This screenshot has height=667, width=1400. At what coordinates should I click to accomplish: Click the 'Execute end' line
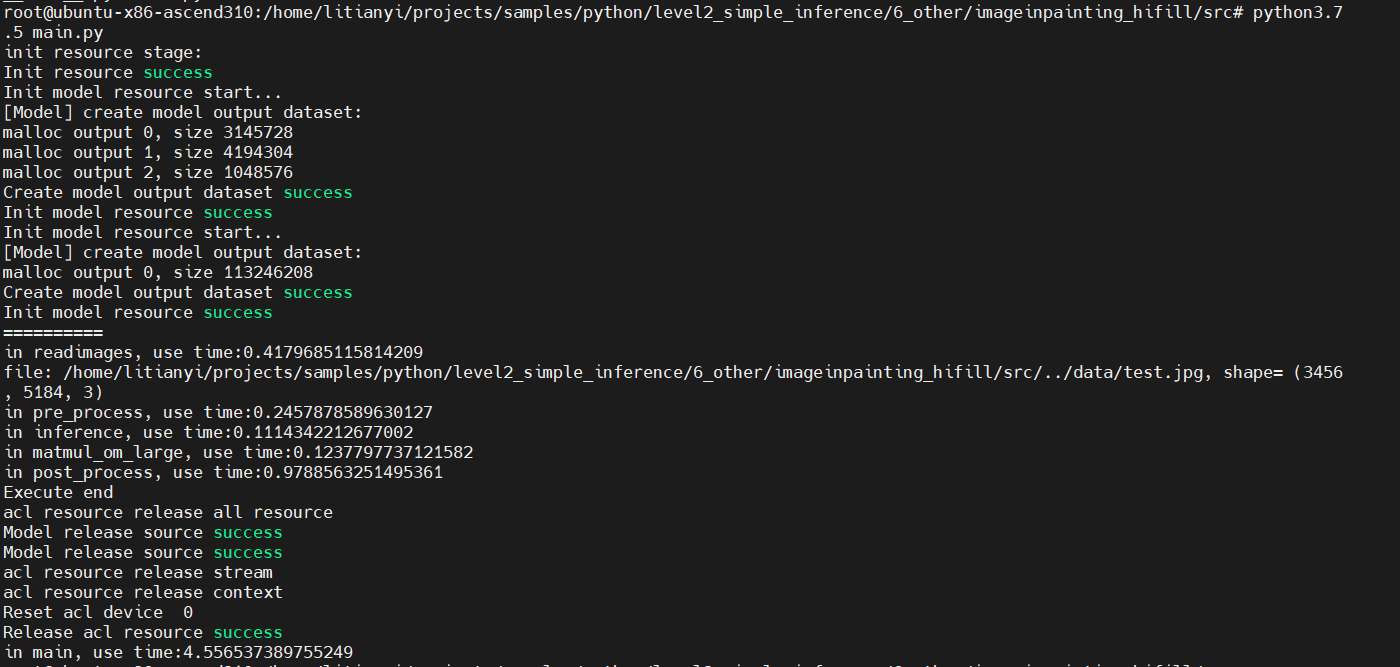(58, 492)
